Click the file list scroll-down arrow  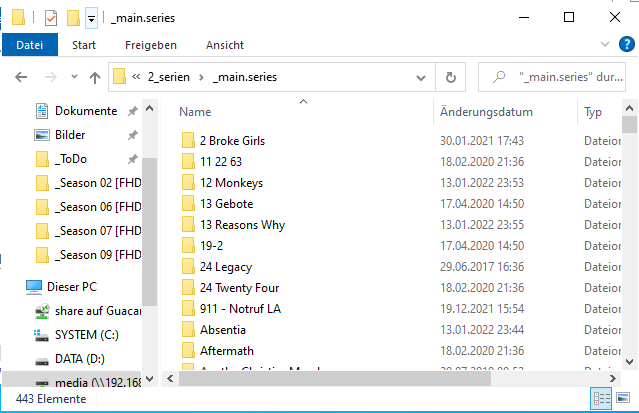pos(629,362)
